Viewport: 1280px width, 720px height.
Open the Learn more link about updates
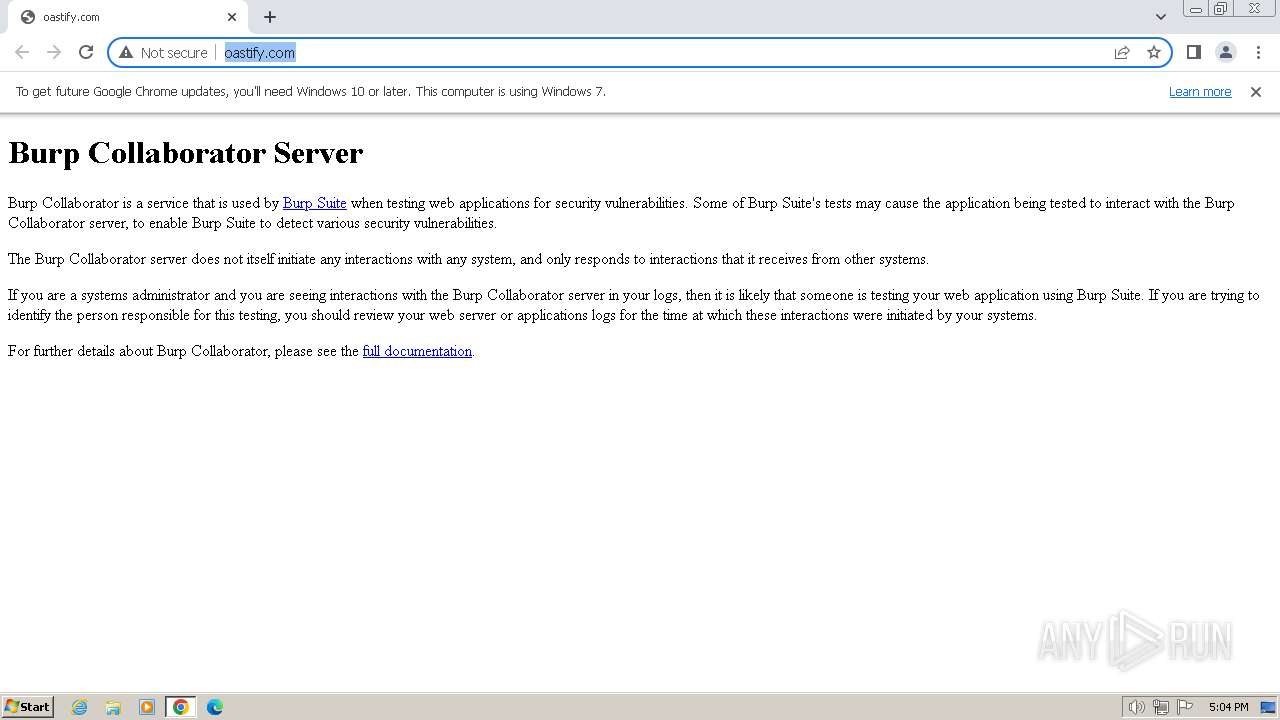tap(1200, 91)
